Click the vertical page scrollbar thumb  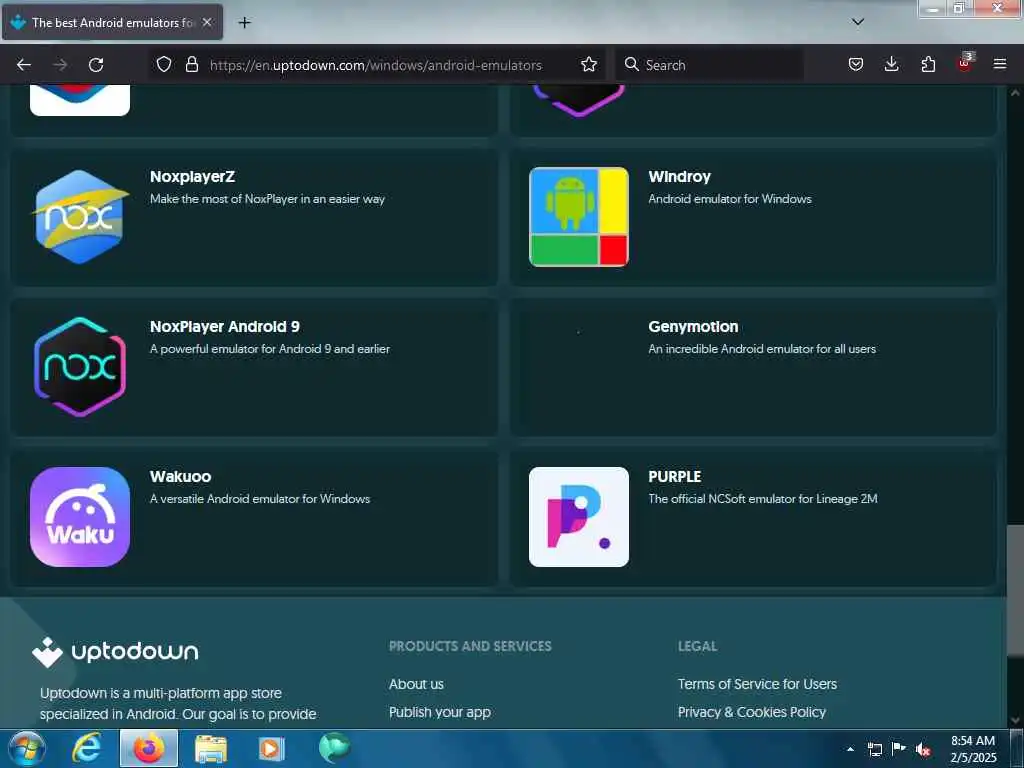(x=1014, y=590)
